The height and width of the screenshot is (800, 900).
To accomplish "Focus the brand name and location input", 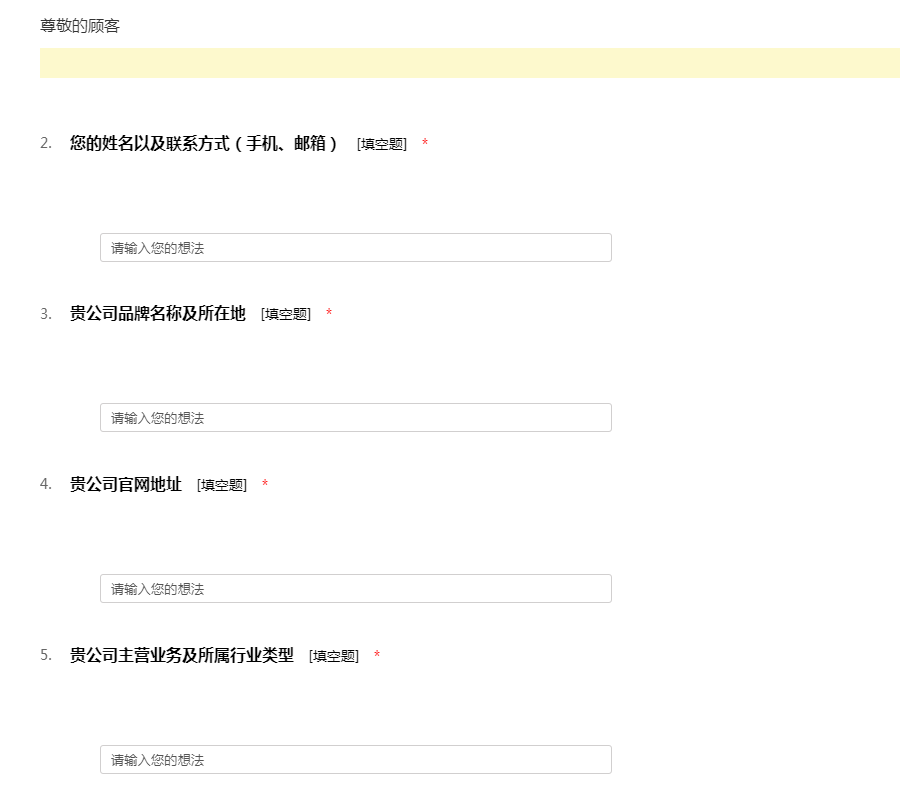I will pyautogui.click(x=355, y=418).
